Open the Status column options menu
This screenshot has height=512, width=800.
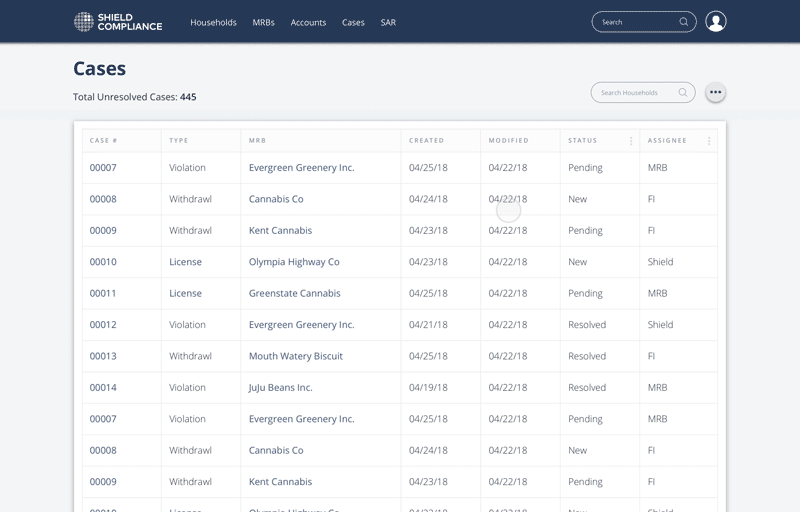631,141
